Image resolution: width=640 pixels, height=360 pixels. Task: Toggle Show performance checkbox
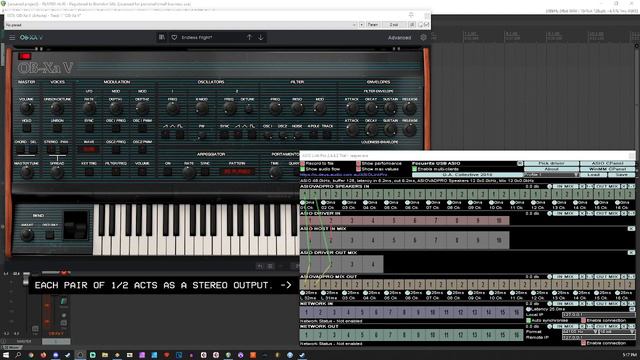358,163
